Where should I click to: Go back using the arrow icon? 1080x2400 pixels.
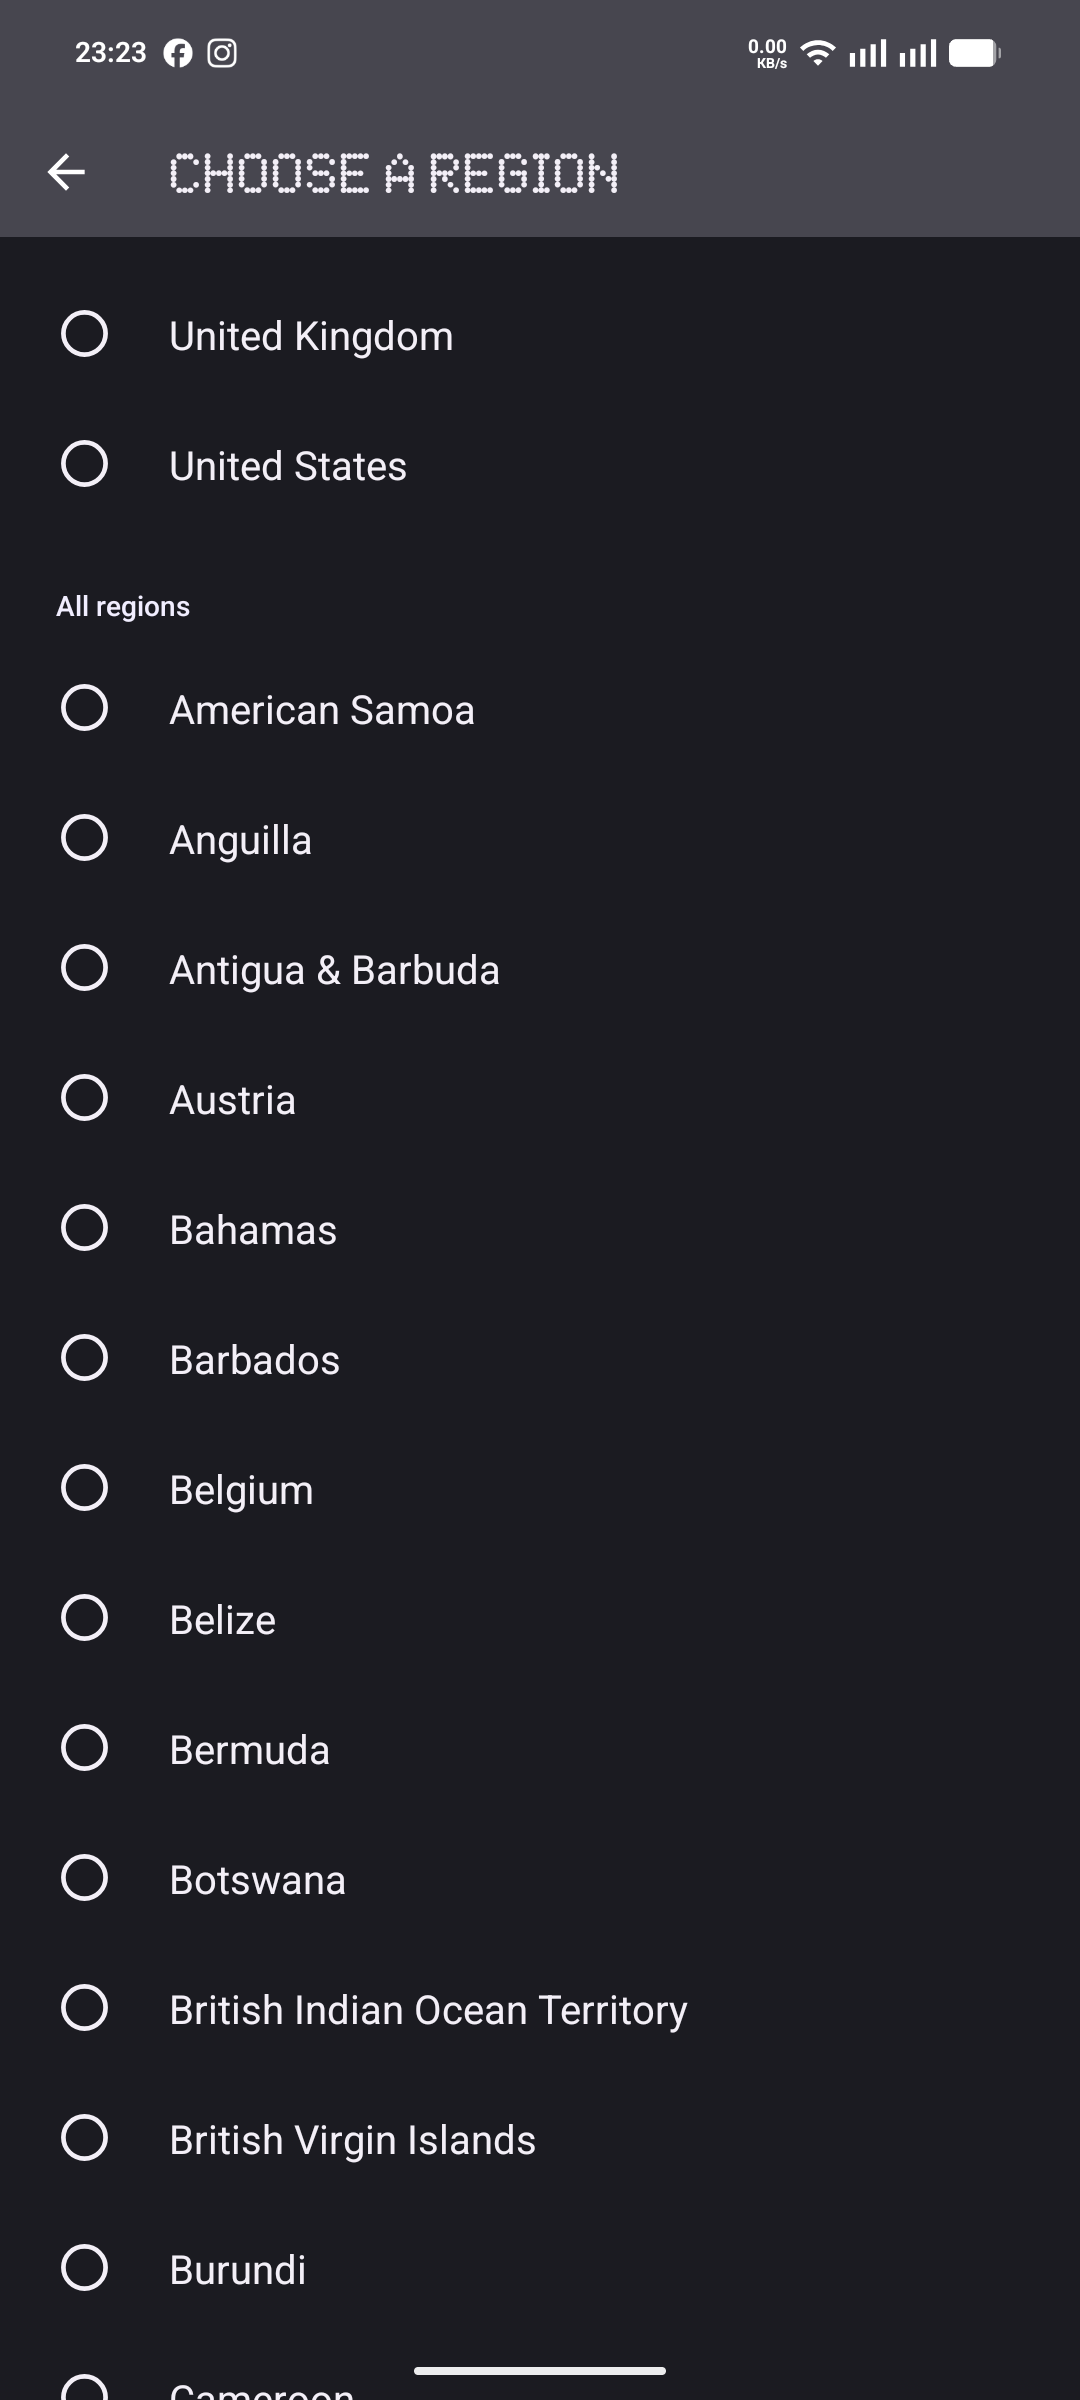click(x=66, y=172)
